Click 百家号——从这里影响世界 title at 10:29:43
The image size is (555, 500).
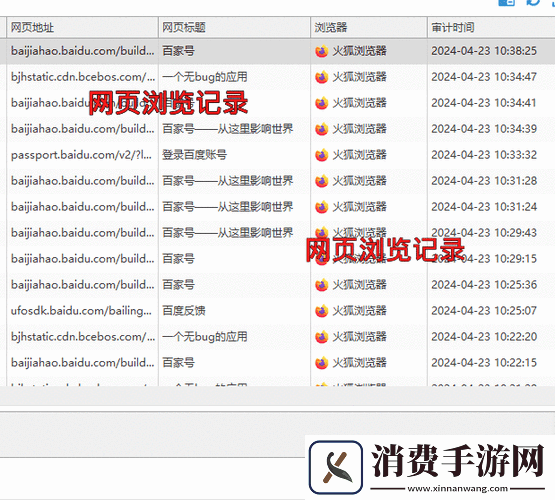pyautogui.click(x=228, y=232)
